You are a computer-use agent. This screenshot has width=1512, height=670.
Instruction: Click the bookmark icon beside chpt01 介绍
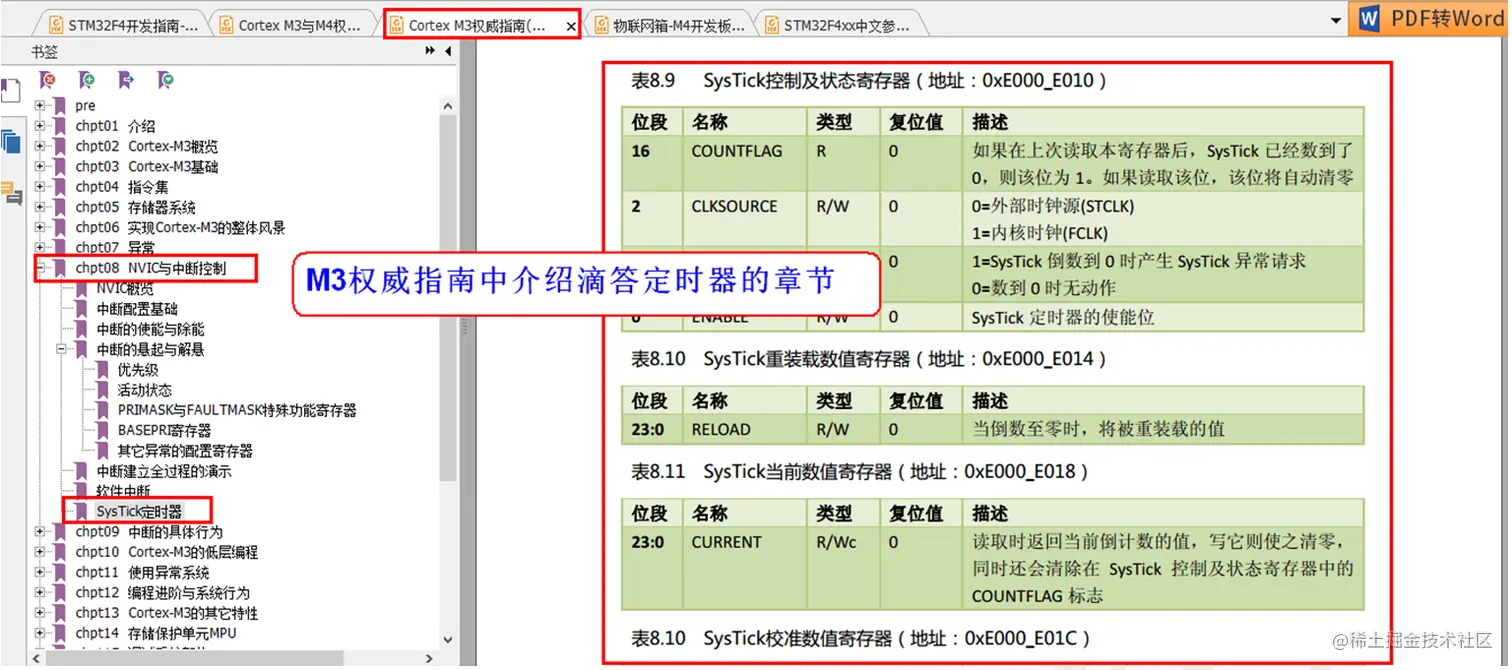click(x=60, y=126)
